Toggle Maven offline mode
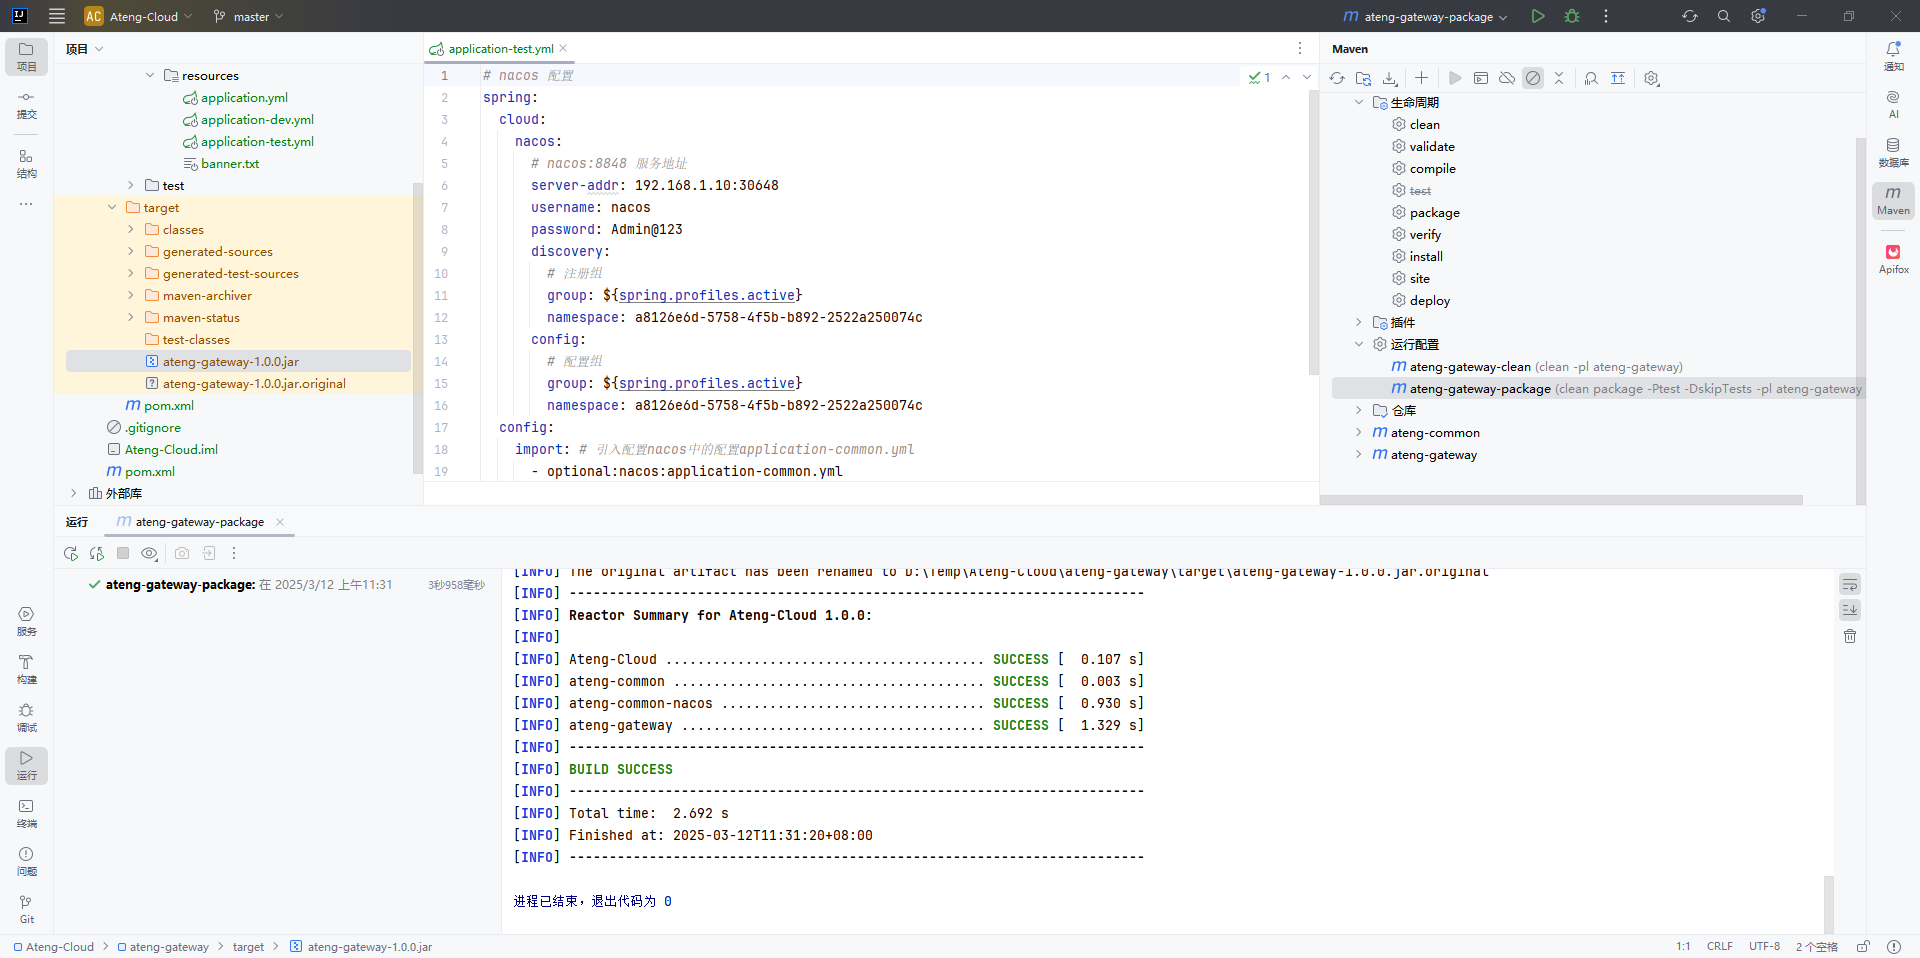 click(1507, 78)
